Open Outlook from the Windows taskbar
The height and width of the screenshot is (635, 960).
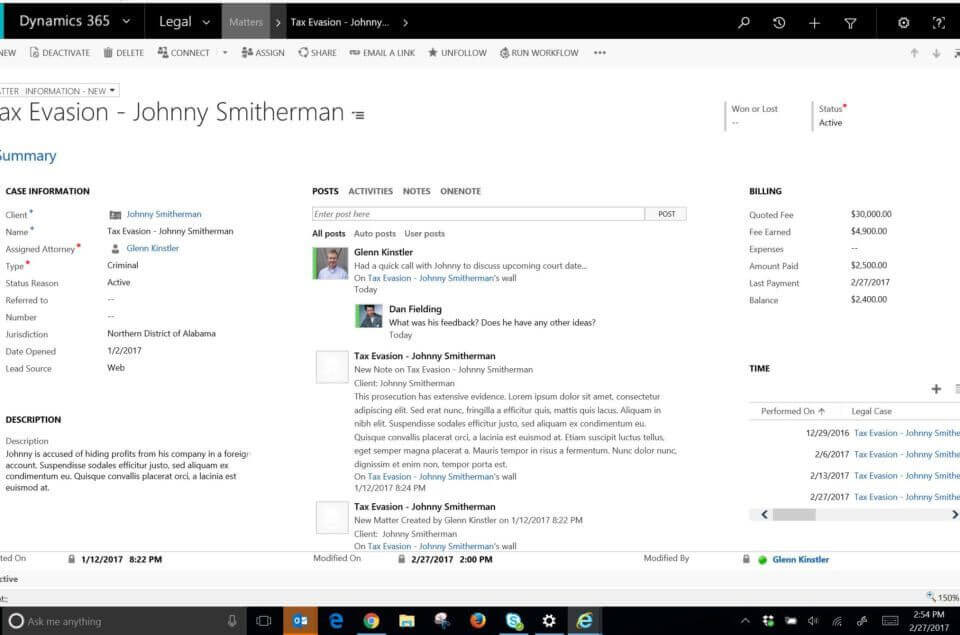pyautogui.click(x=300, y=621)
